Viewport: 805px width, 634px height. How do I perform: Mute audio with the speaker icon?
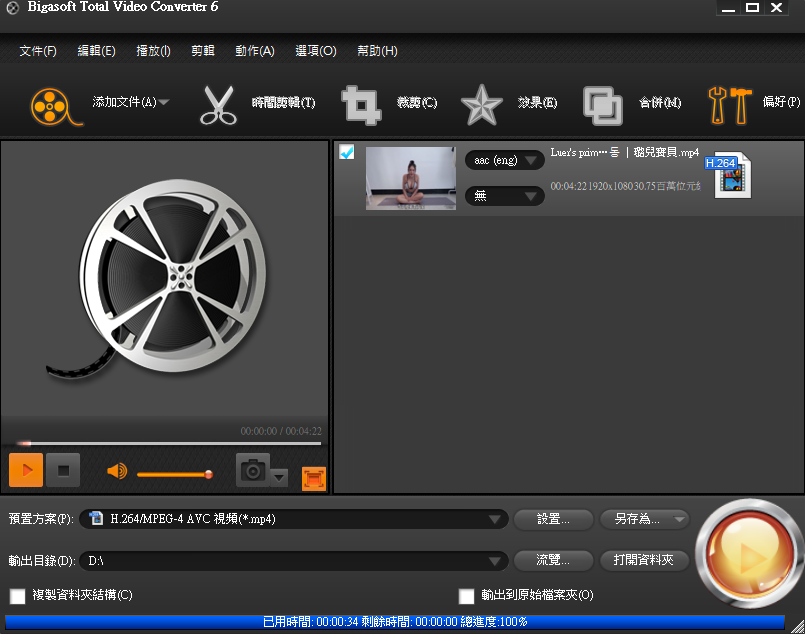(117, 471)
